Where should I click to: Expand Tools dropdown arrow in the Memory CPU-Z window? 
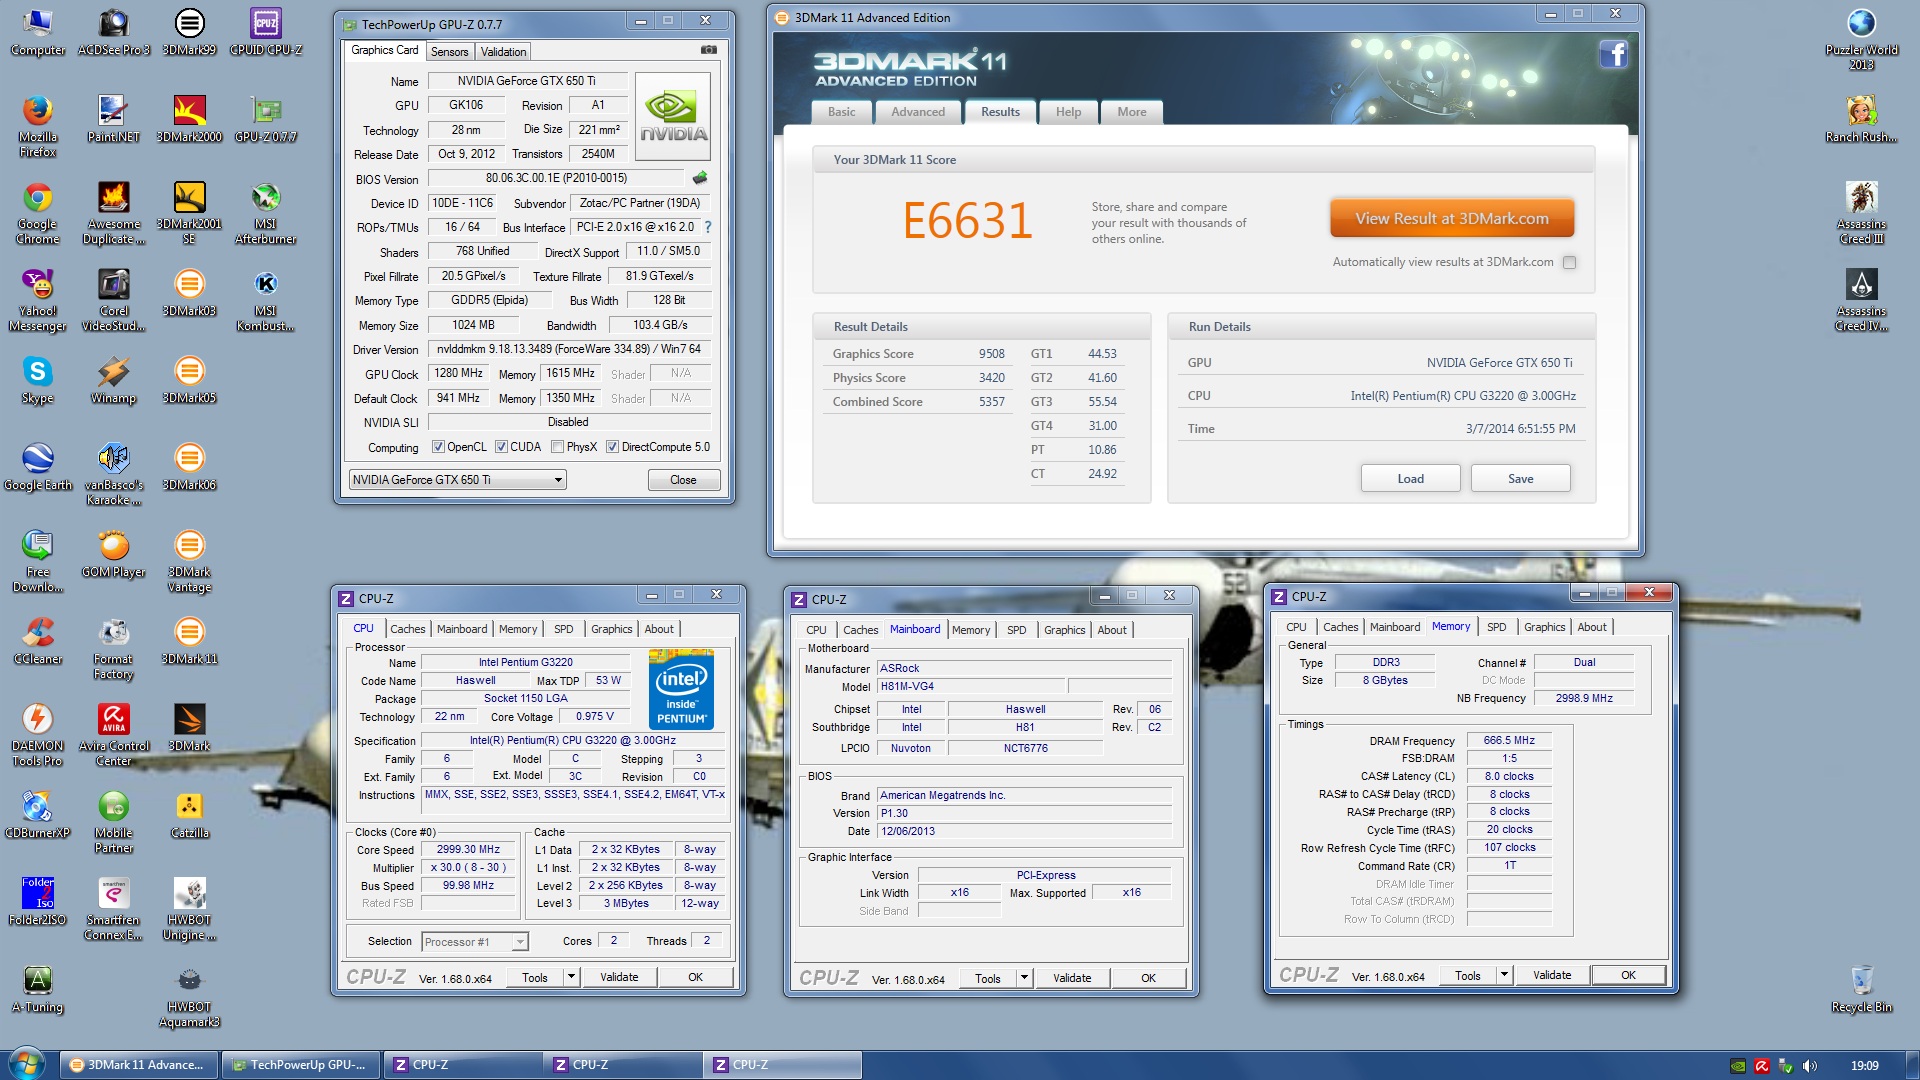pos(1504,975)
